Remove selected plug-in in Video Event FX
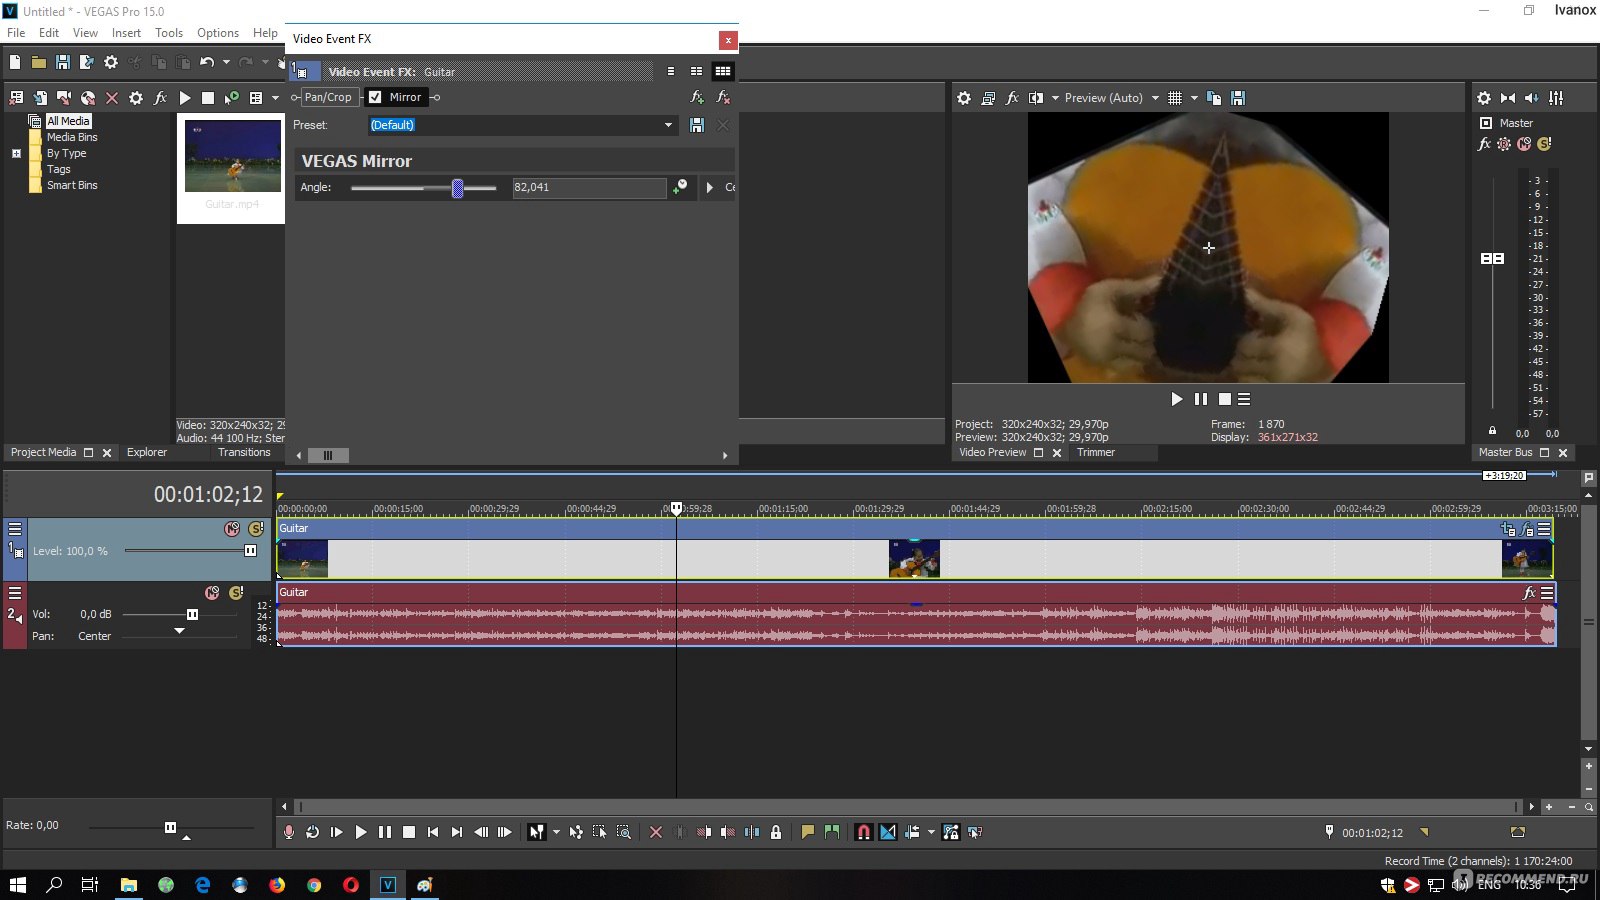 pyautogui.click(x=723, y=97)
